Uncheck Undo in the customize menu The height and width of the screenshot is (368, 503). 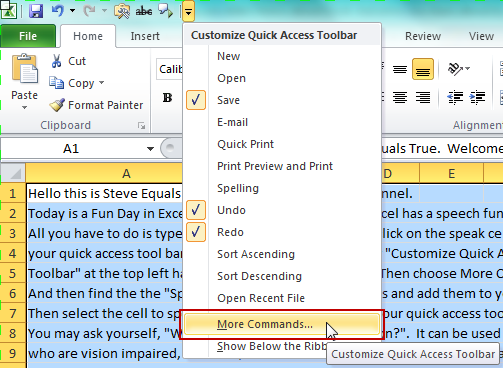point(196,210)
